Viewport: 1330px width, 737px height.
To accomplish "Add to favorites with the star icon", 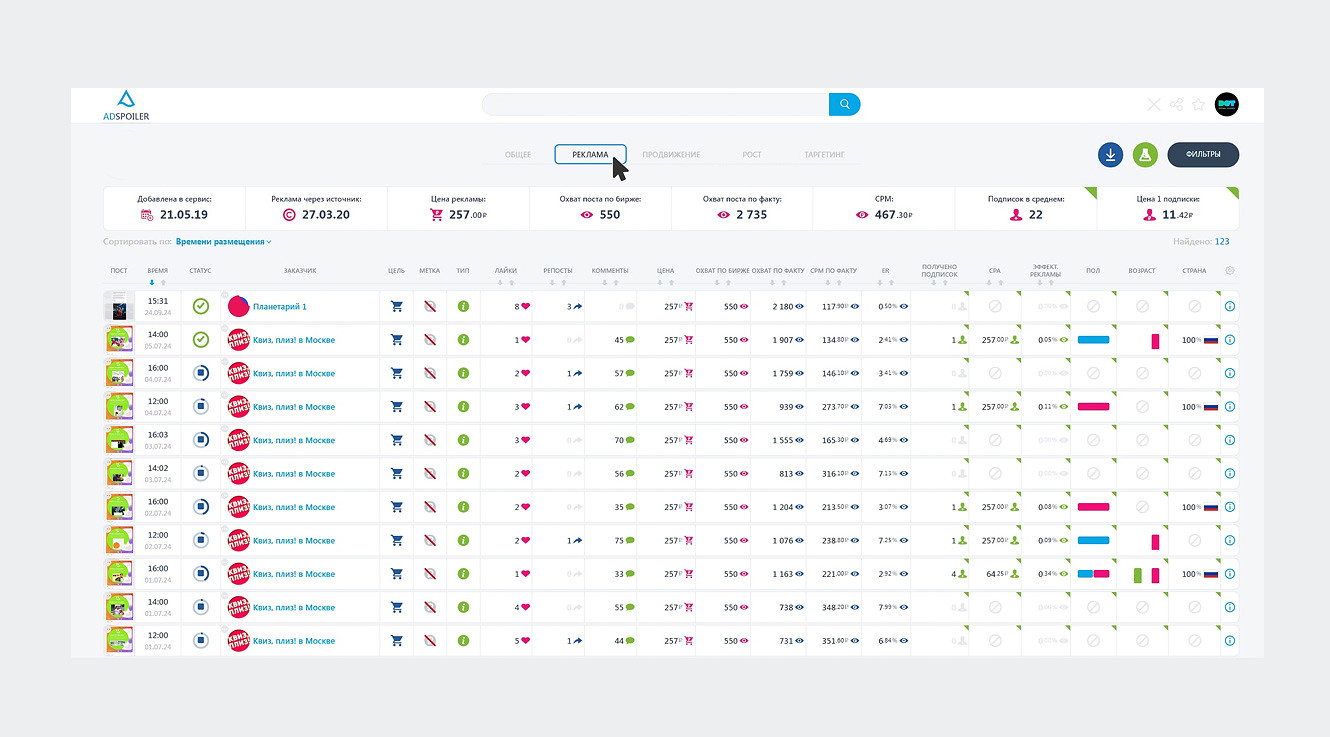I will pyautogui.click(x=1198, y=104).
